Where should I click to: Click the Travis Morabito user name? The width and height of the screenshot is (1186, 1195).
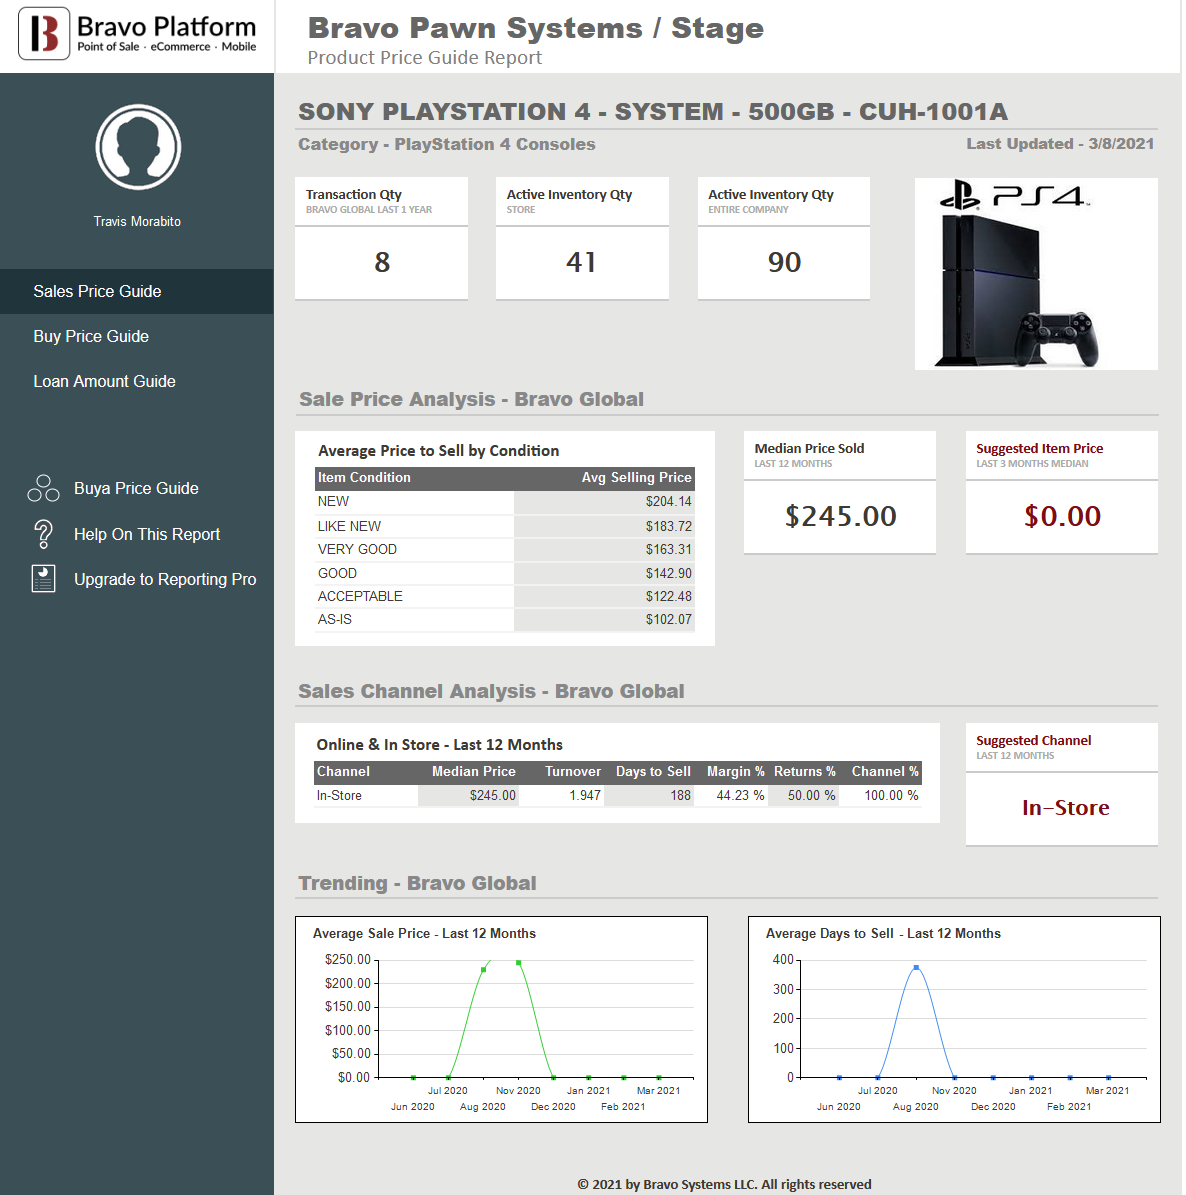(x=137, y=222)
